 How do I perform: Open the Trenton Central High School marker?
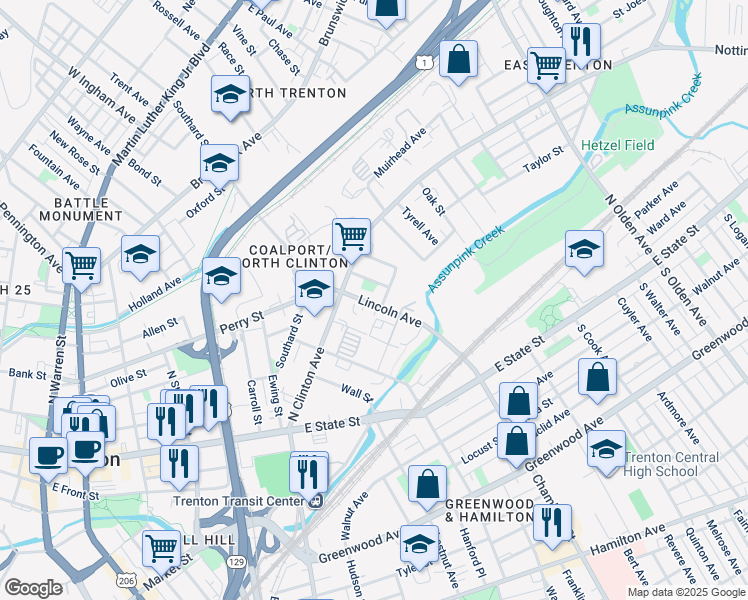(606, 449)
